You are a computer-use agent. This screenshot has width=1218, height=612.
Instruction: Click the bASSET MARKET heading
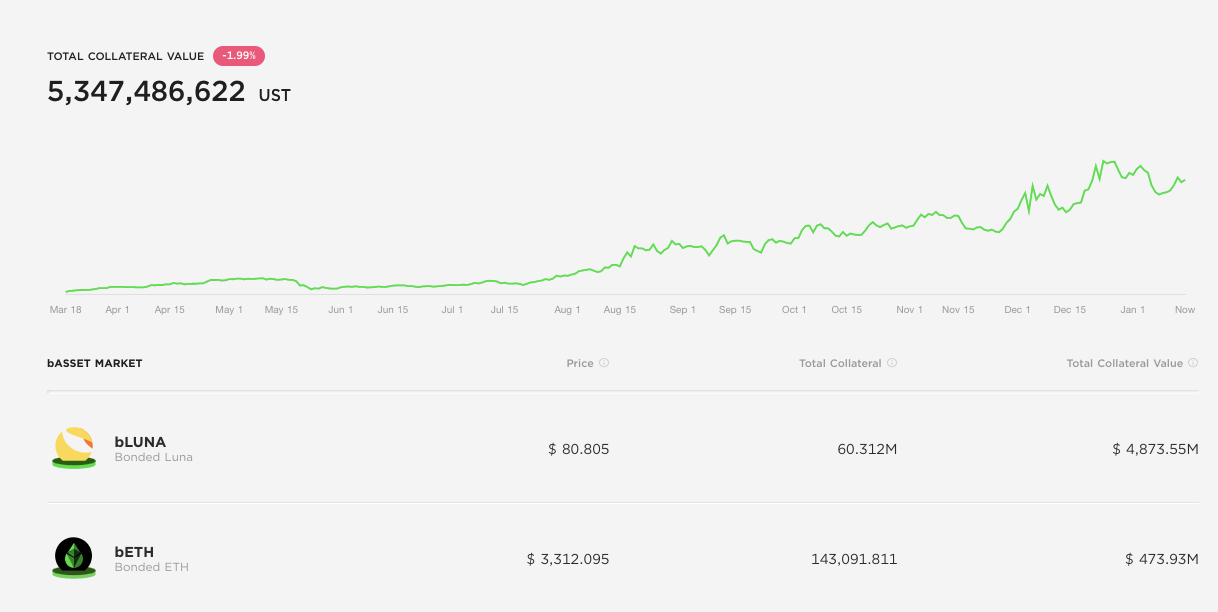coord(94,363)
